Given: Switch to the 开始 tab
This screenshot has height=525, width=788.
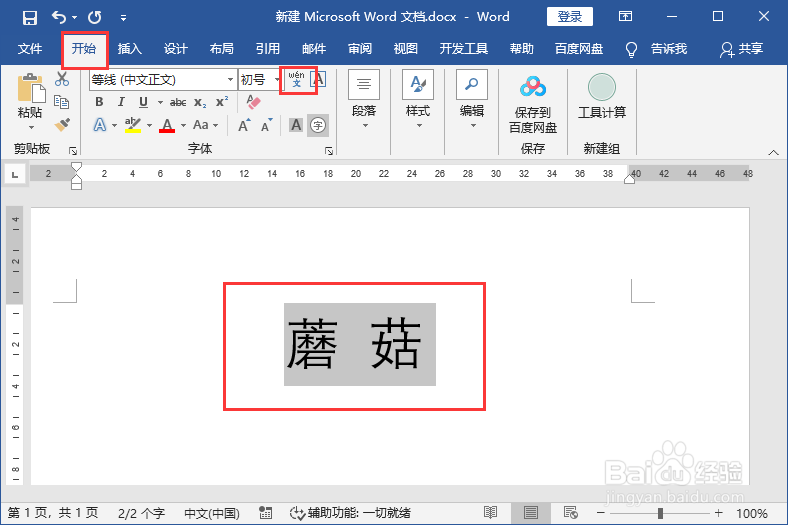Looking at the screenshot, I should point(83,49).
